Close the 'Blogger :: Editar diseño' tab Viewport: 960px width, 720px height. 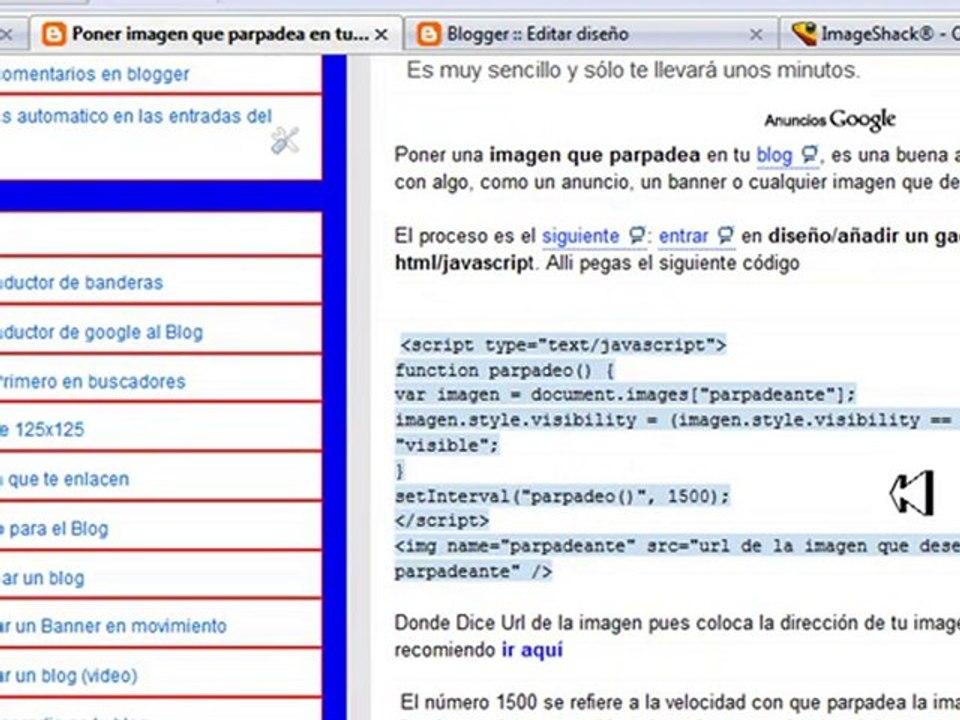tap(756, 35)
